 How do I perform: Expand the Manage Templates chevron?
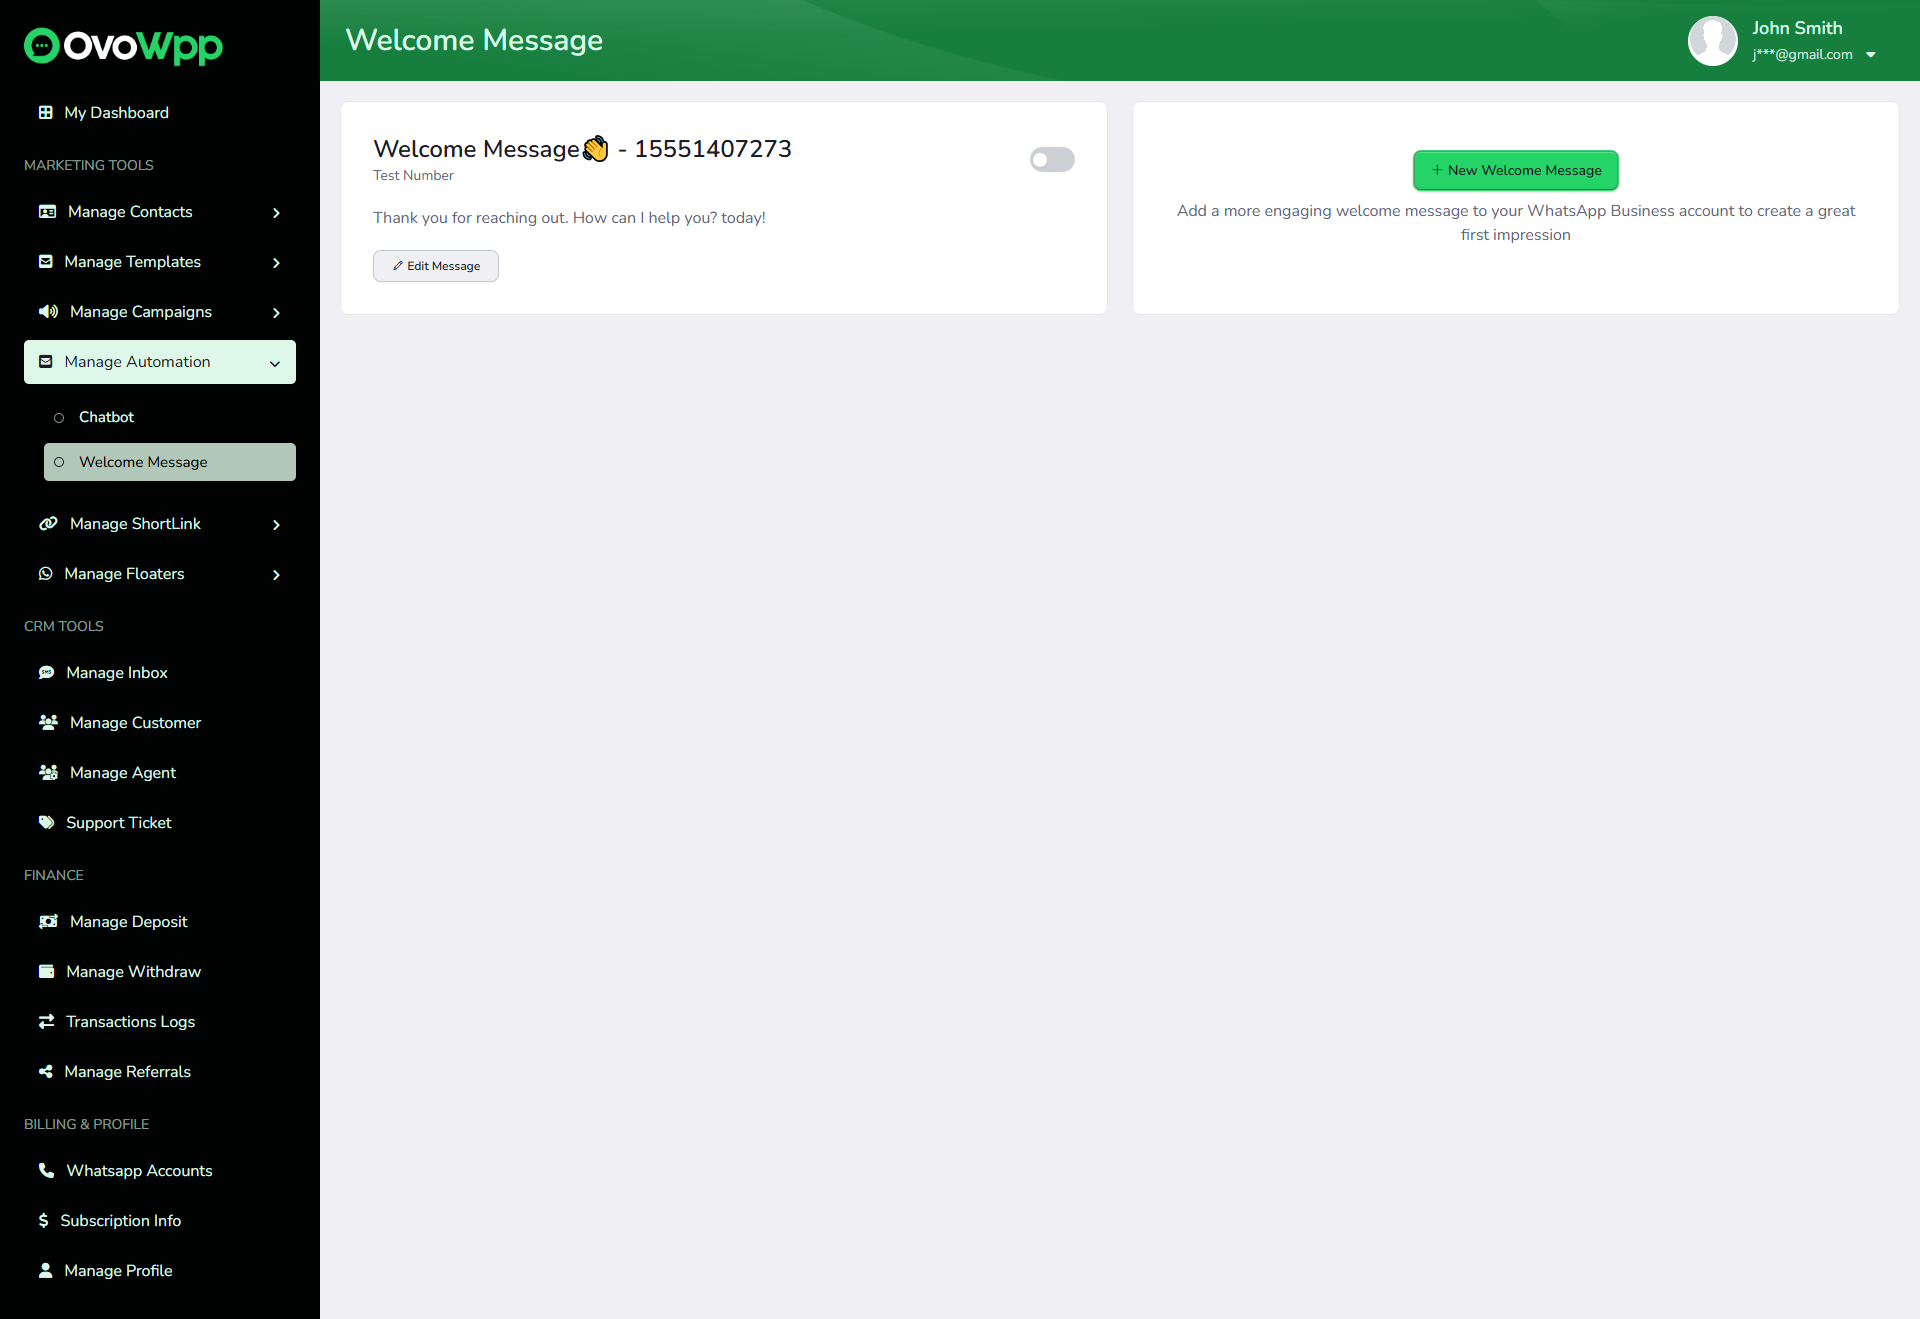[x=276, y=262]
